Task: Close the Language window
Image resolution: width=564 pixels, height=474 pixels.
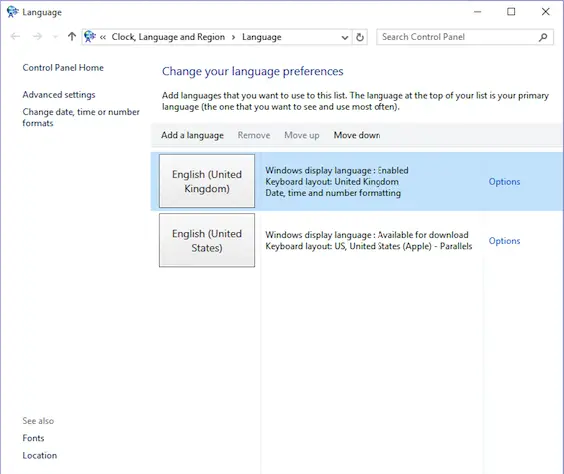Action: 545,12
